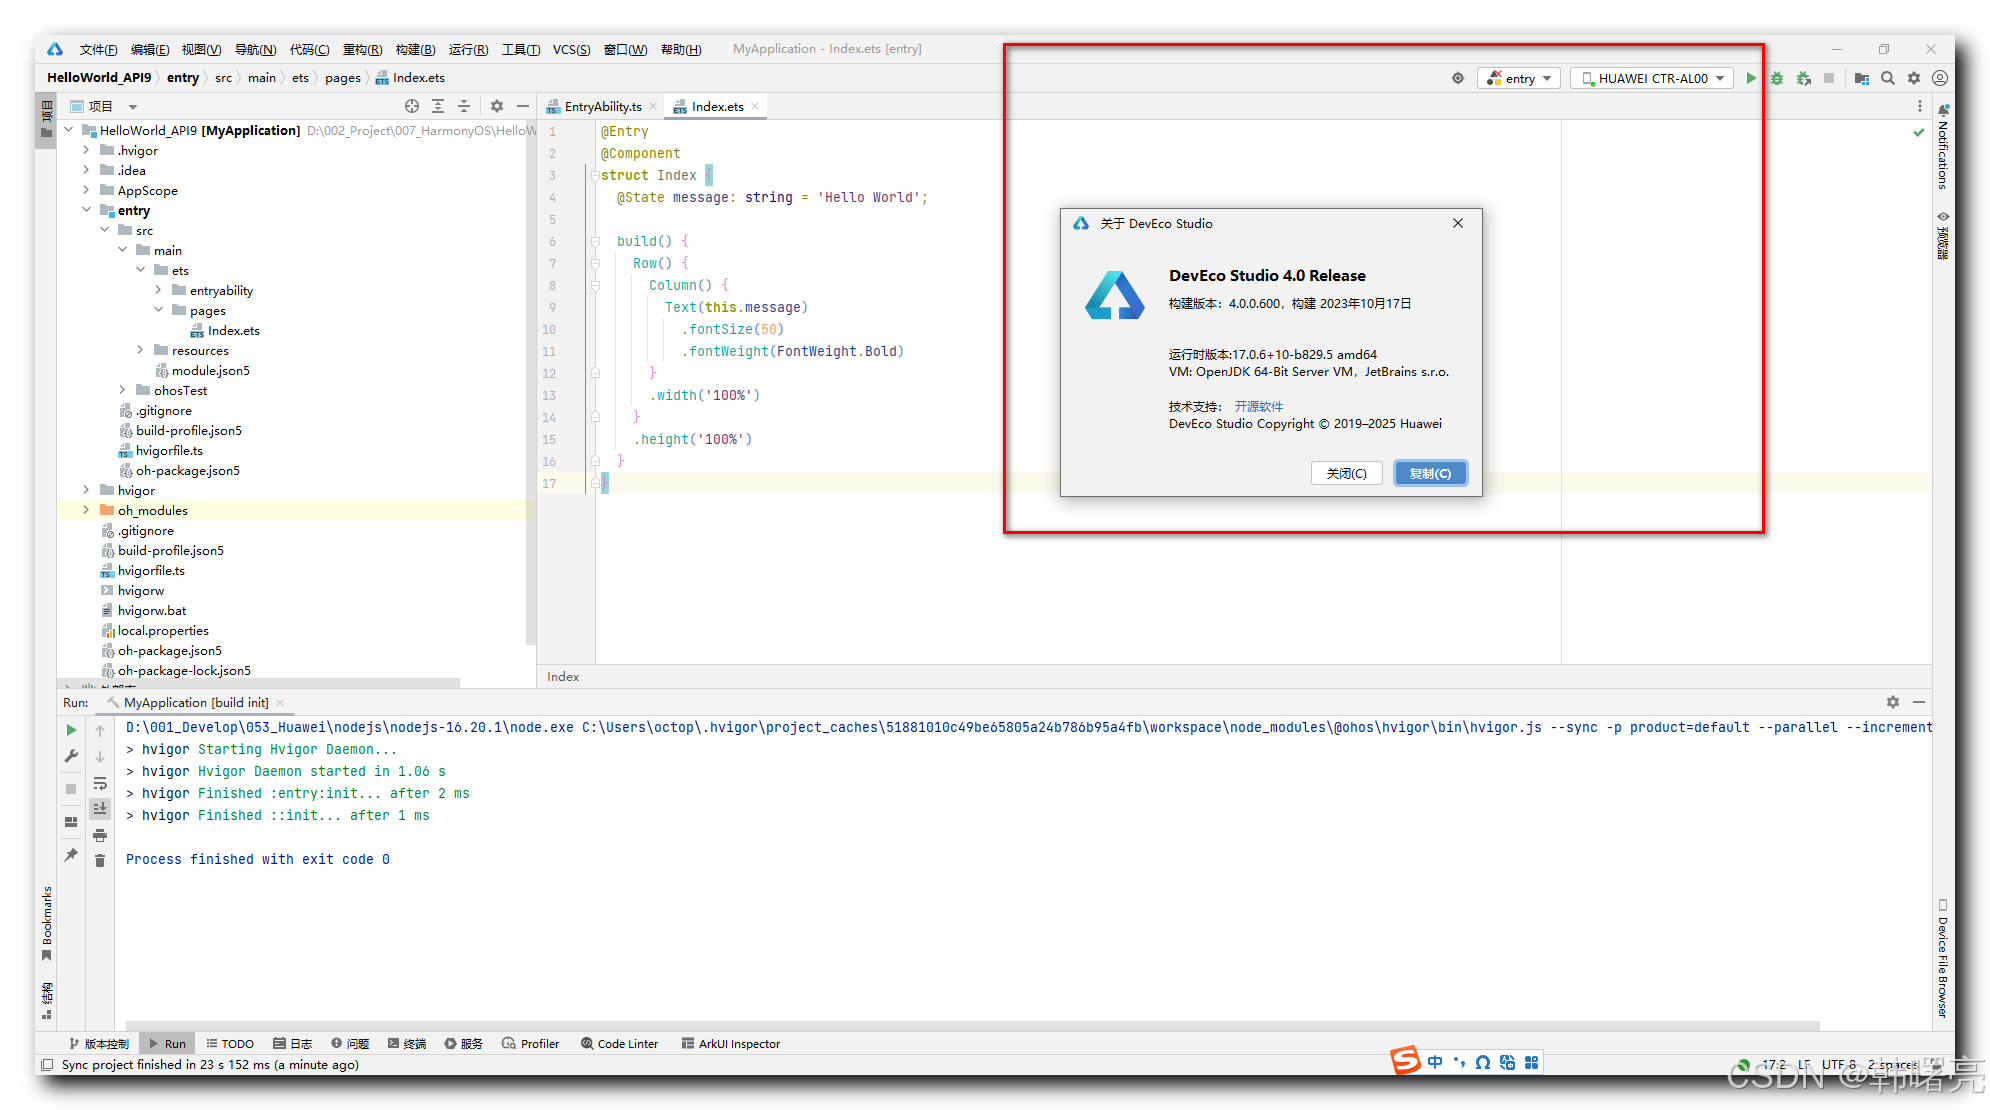Open the Code Linter tool window
This screenshot has height=1110, width=1990.
click(x=619, y=1043)
